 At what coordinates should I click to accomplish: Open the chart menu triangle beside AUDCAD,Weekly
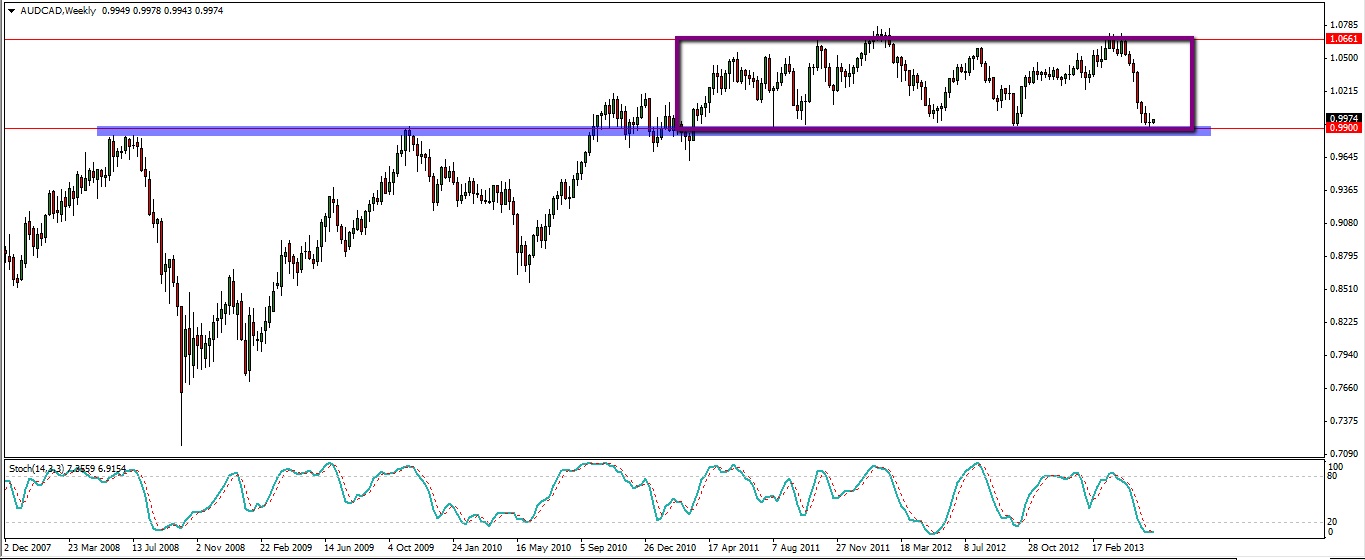(11, 11)
